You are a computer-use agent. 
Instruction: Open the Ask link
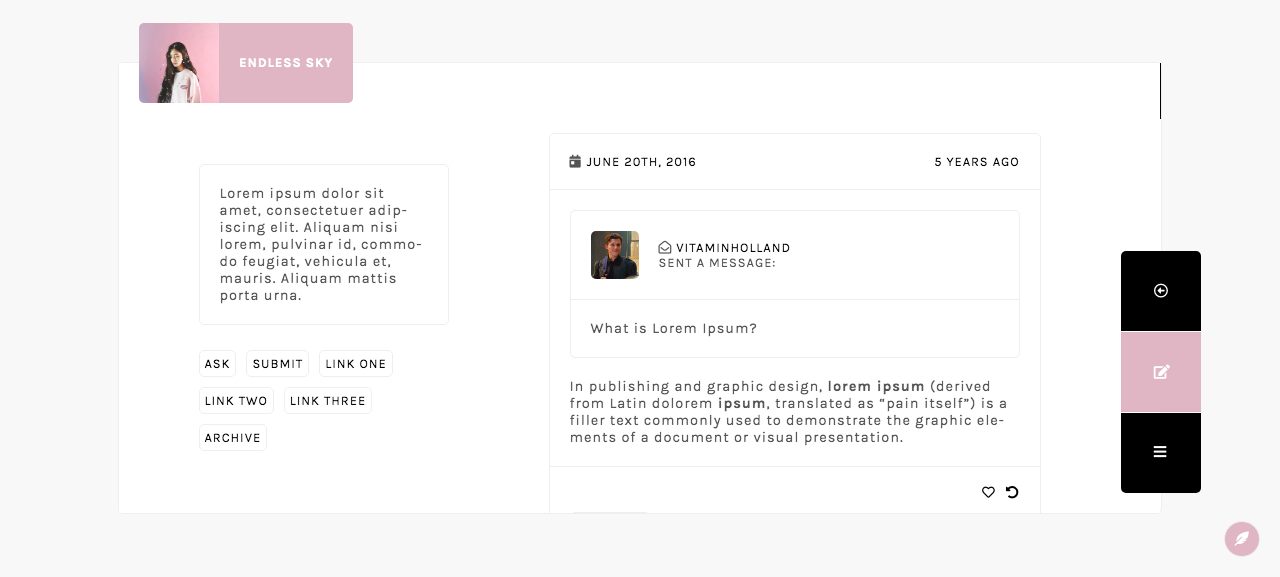[217, 364]
